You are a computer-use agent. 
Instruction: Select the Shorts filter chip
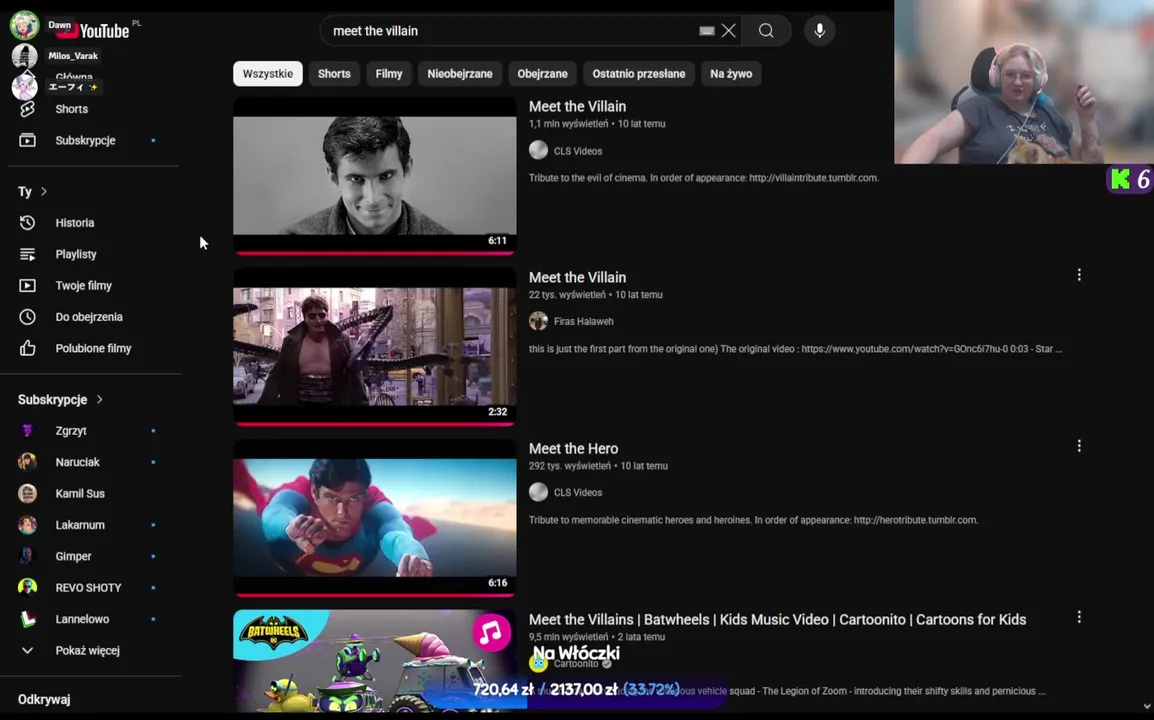pyautogui.click(x=334, y=74)
